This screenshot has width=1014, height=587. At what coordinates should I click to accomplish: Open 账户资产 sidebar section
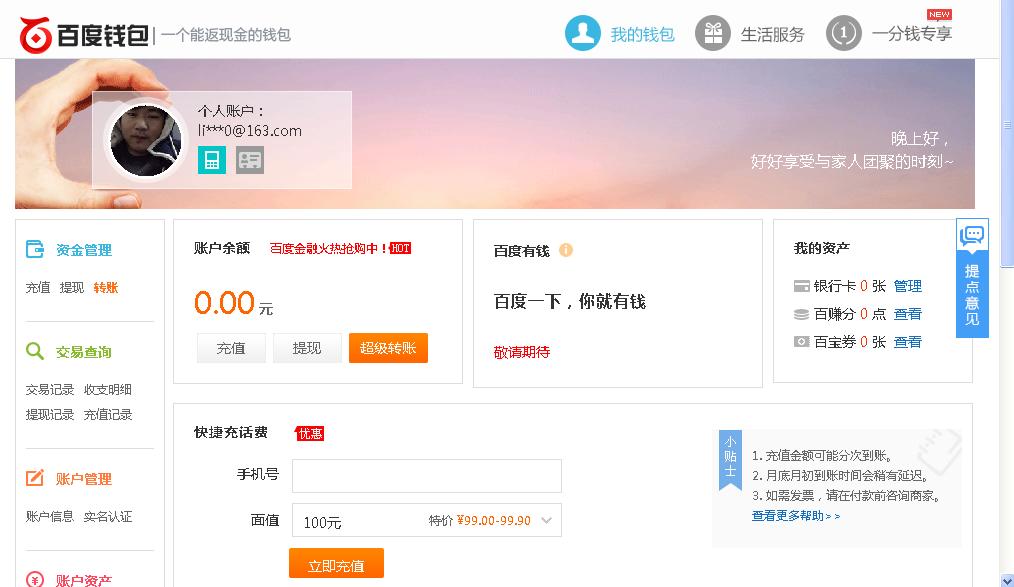tap(83, 580)
